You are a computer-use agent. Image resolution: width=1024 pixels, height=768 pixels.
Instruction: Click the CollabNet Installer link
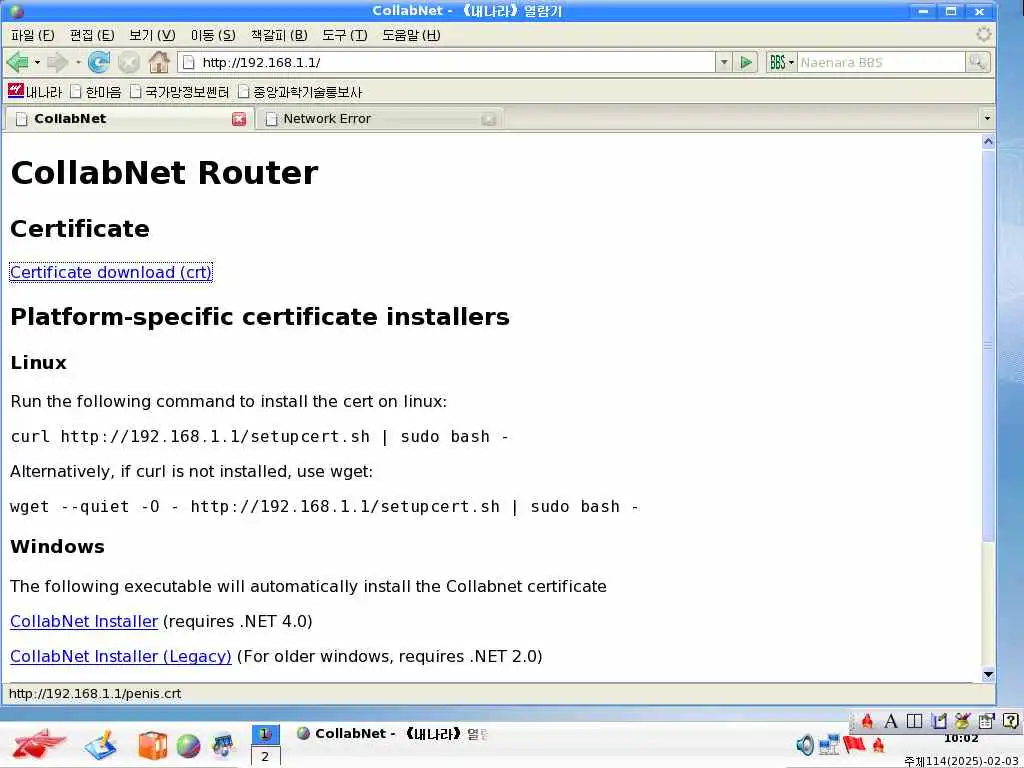point(84,621)
